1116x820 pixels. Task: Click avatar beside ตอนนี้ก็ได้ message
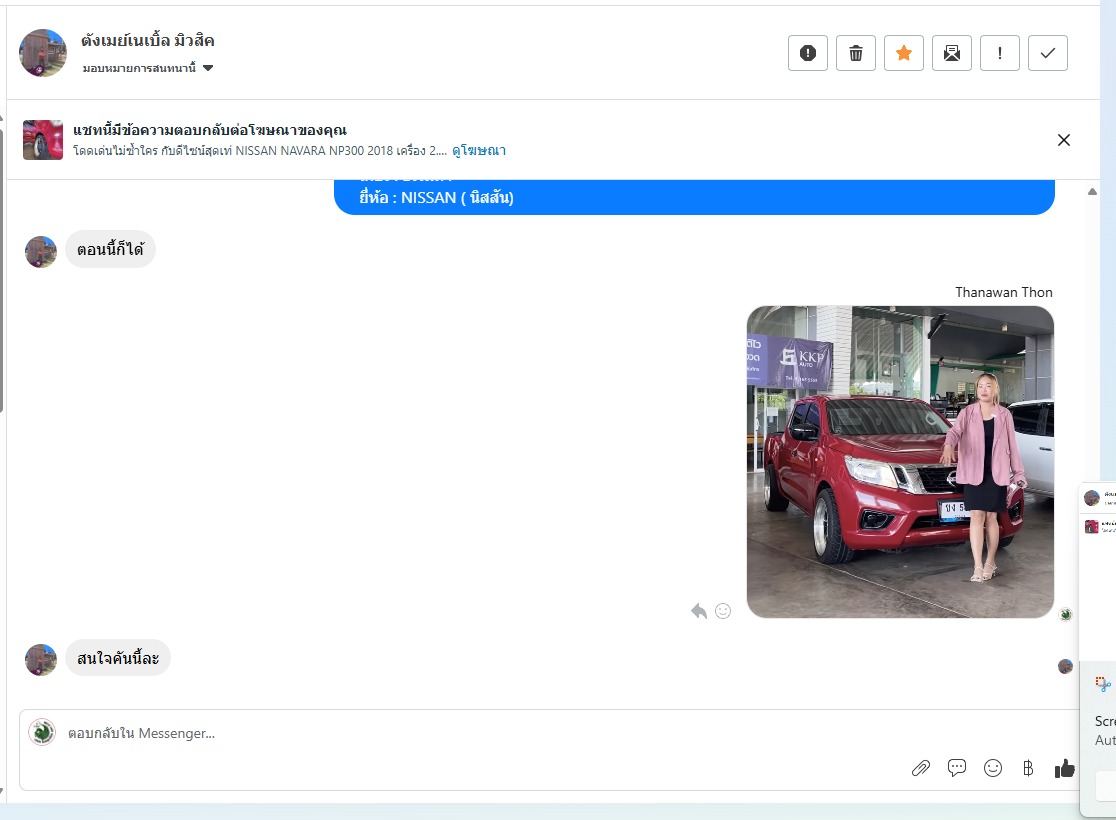tap(41, 252)
